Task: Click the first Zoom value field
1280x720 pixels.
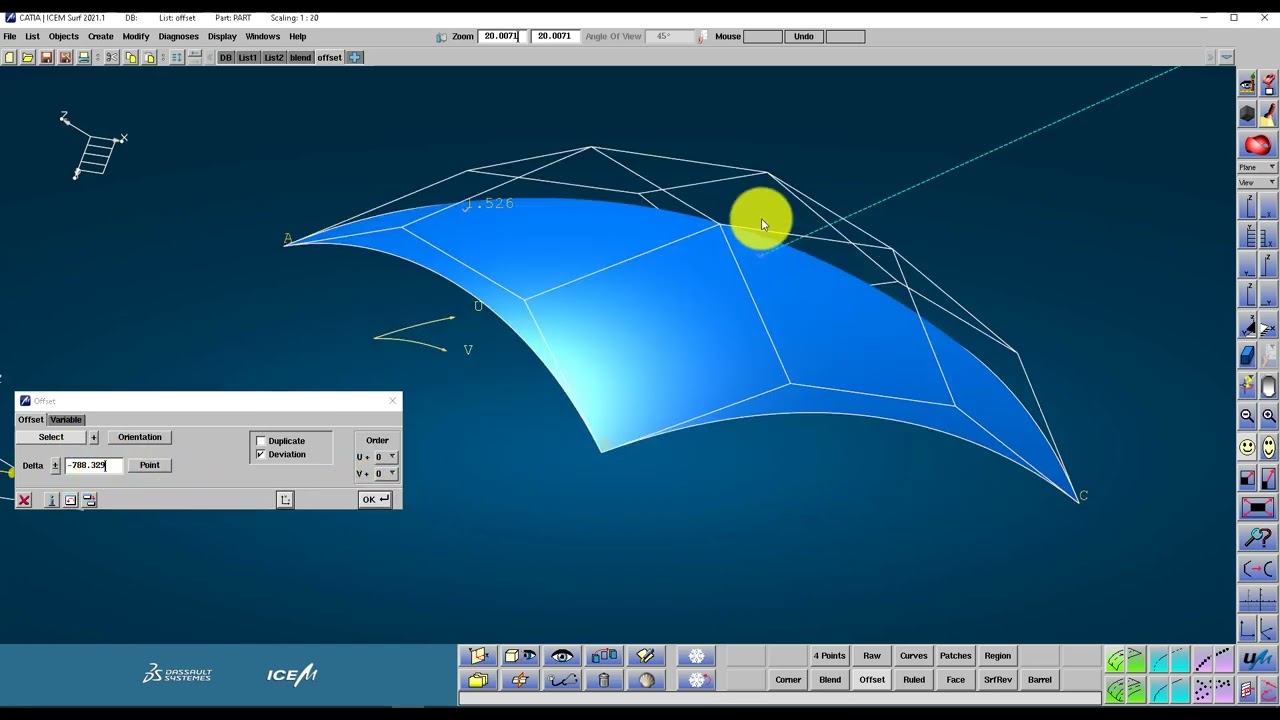Action: tap(501, 37)
